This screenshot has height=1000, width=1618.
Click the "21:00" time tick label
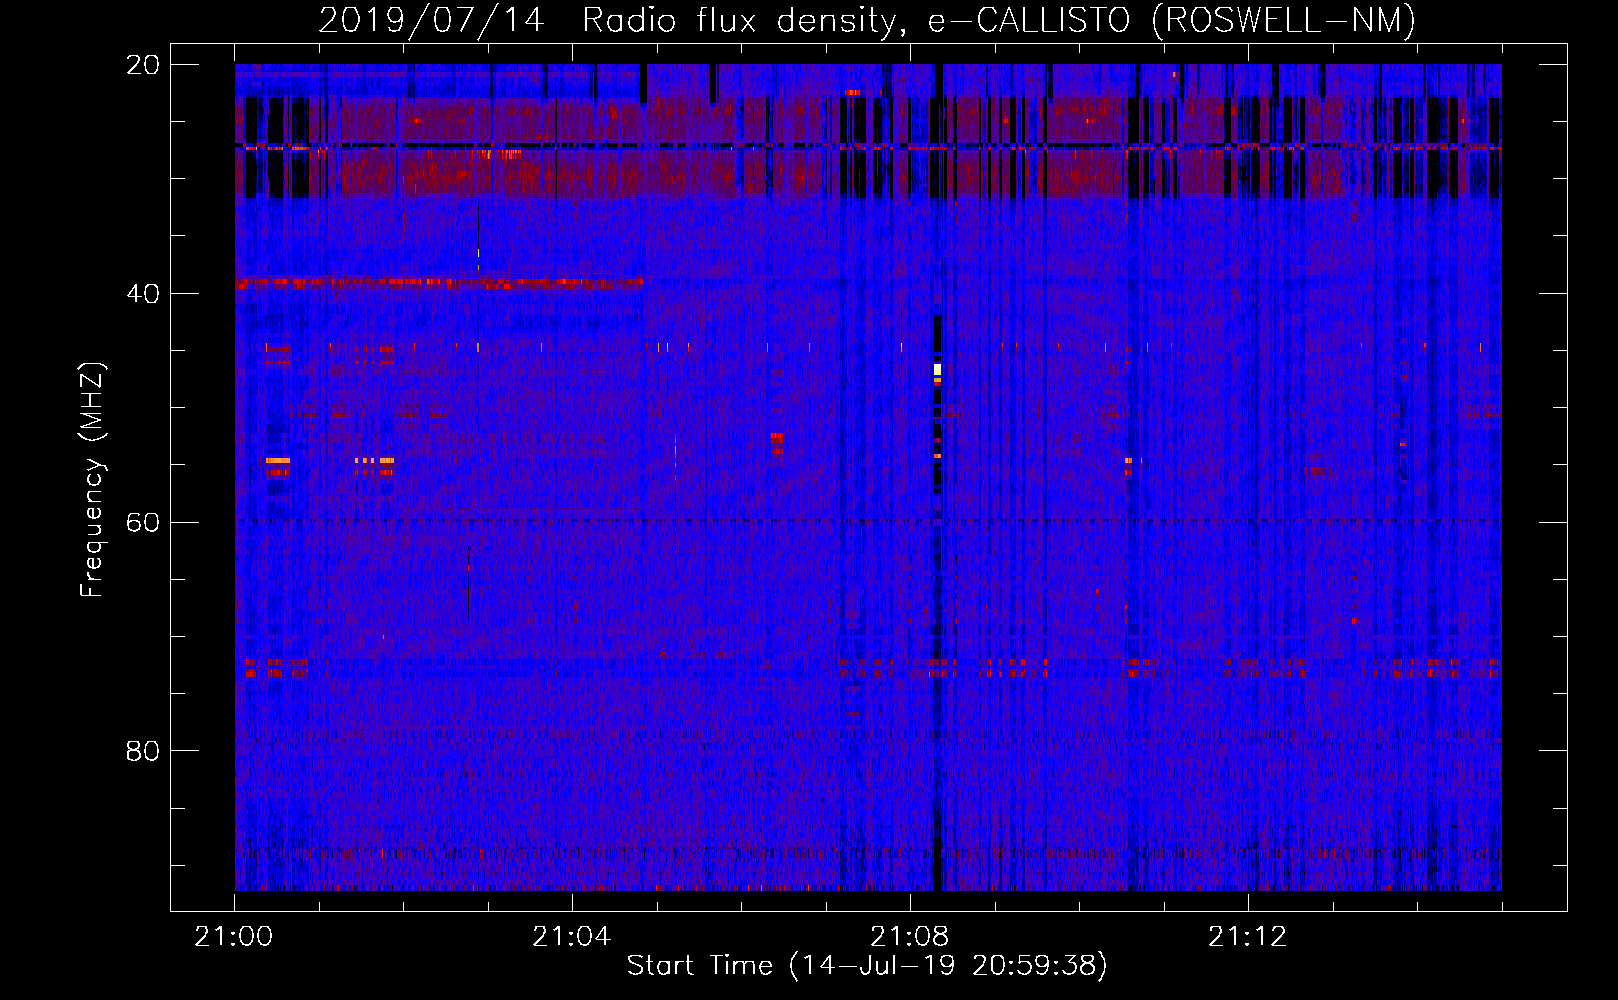pos(234,937)
